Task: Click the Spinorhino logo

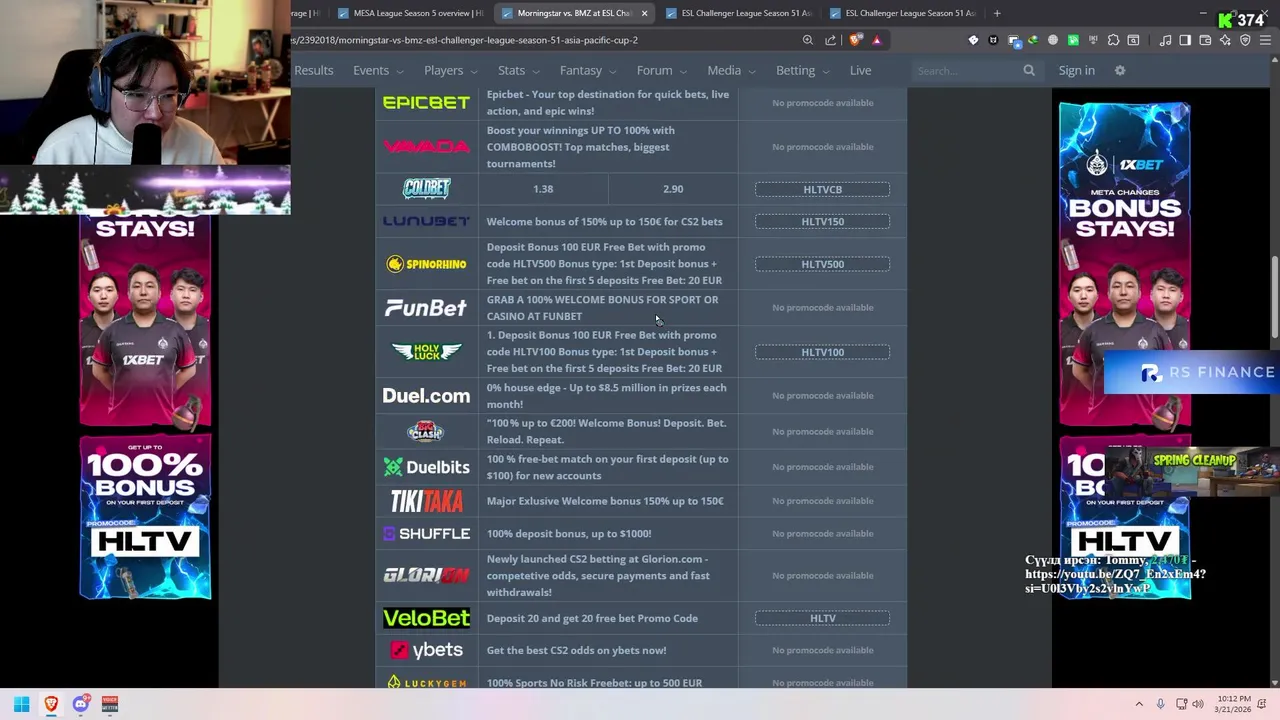Action: tap(426, 264)
